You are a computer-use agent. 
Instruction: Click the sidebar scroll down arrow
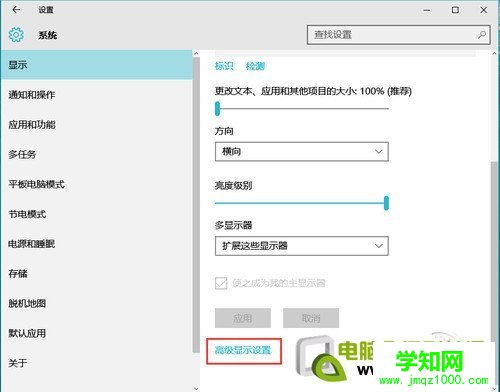196,389
